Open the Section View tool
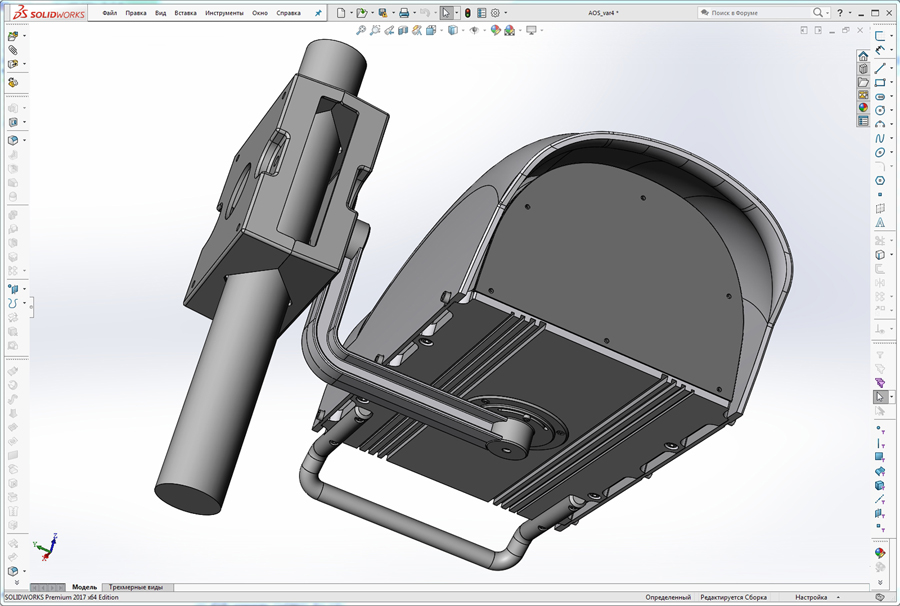Viewport: 900px width, 606px height. click(402, 30)
